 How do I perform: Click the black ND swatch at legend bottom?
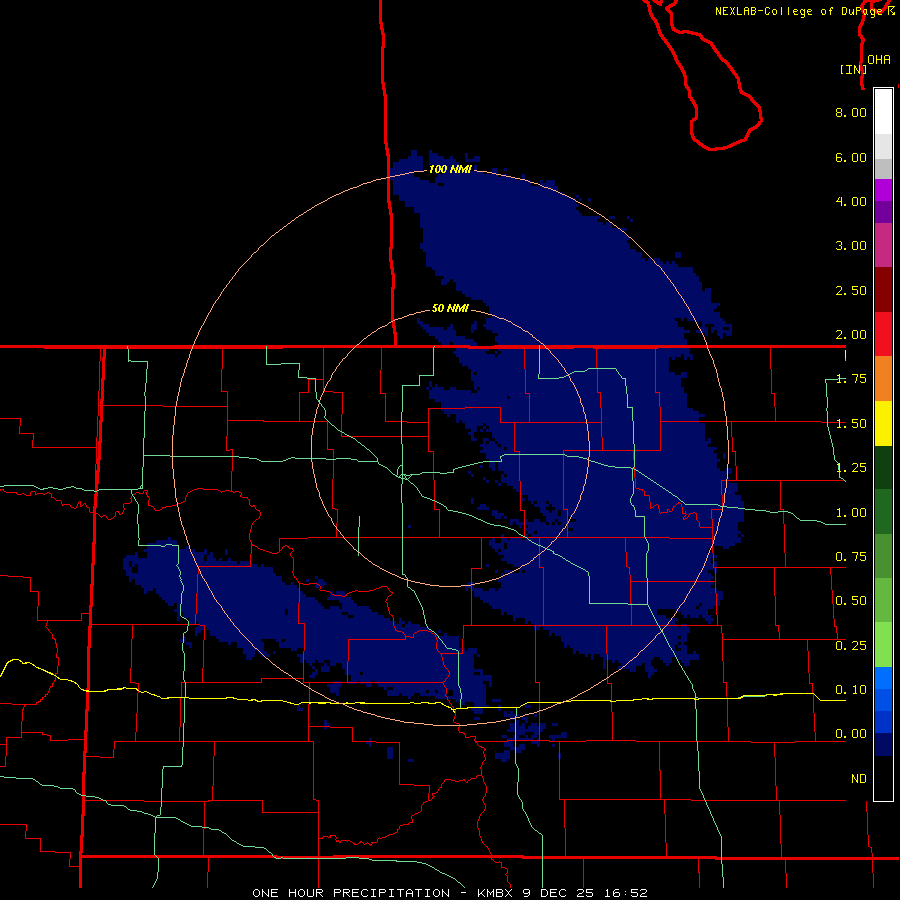pyautogui.click(x=883, y=778)
